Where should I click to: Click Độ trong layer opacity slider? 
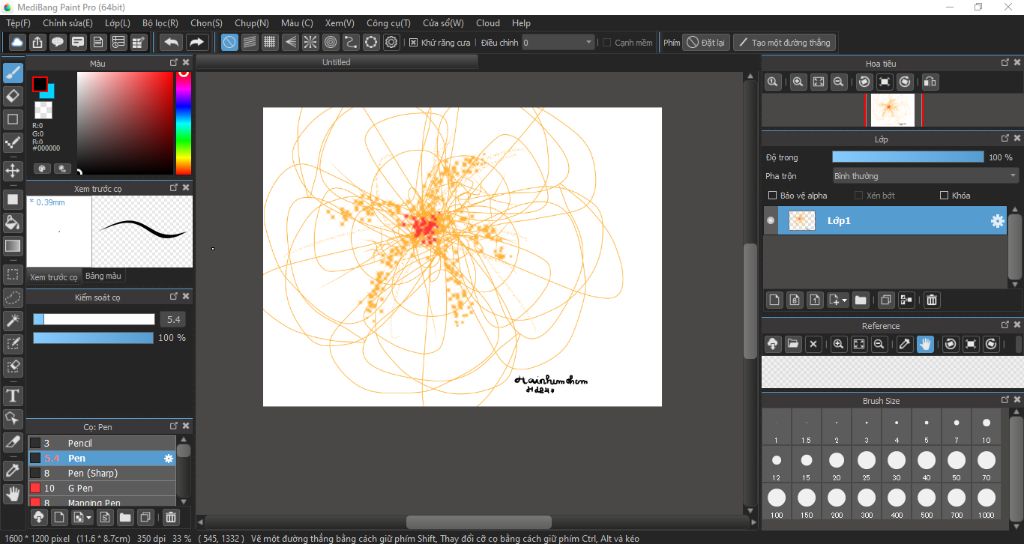[x=908, y=157]
